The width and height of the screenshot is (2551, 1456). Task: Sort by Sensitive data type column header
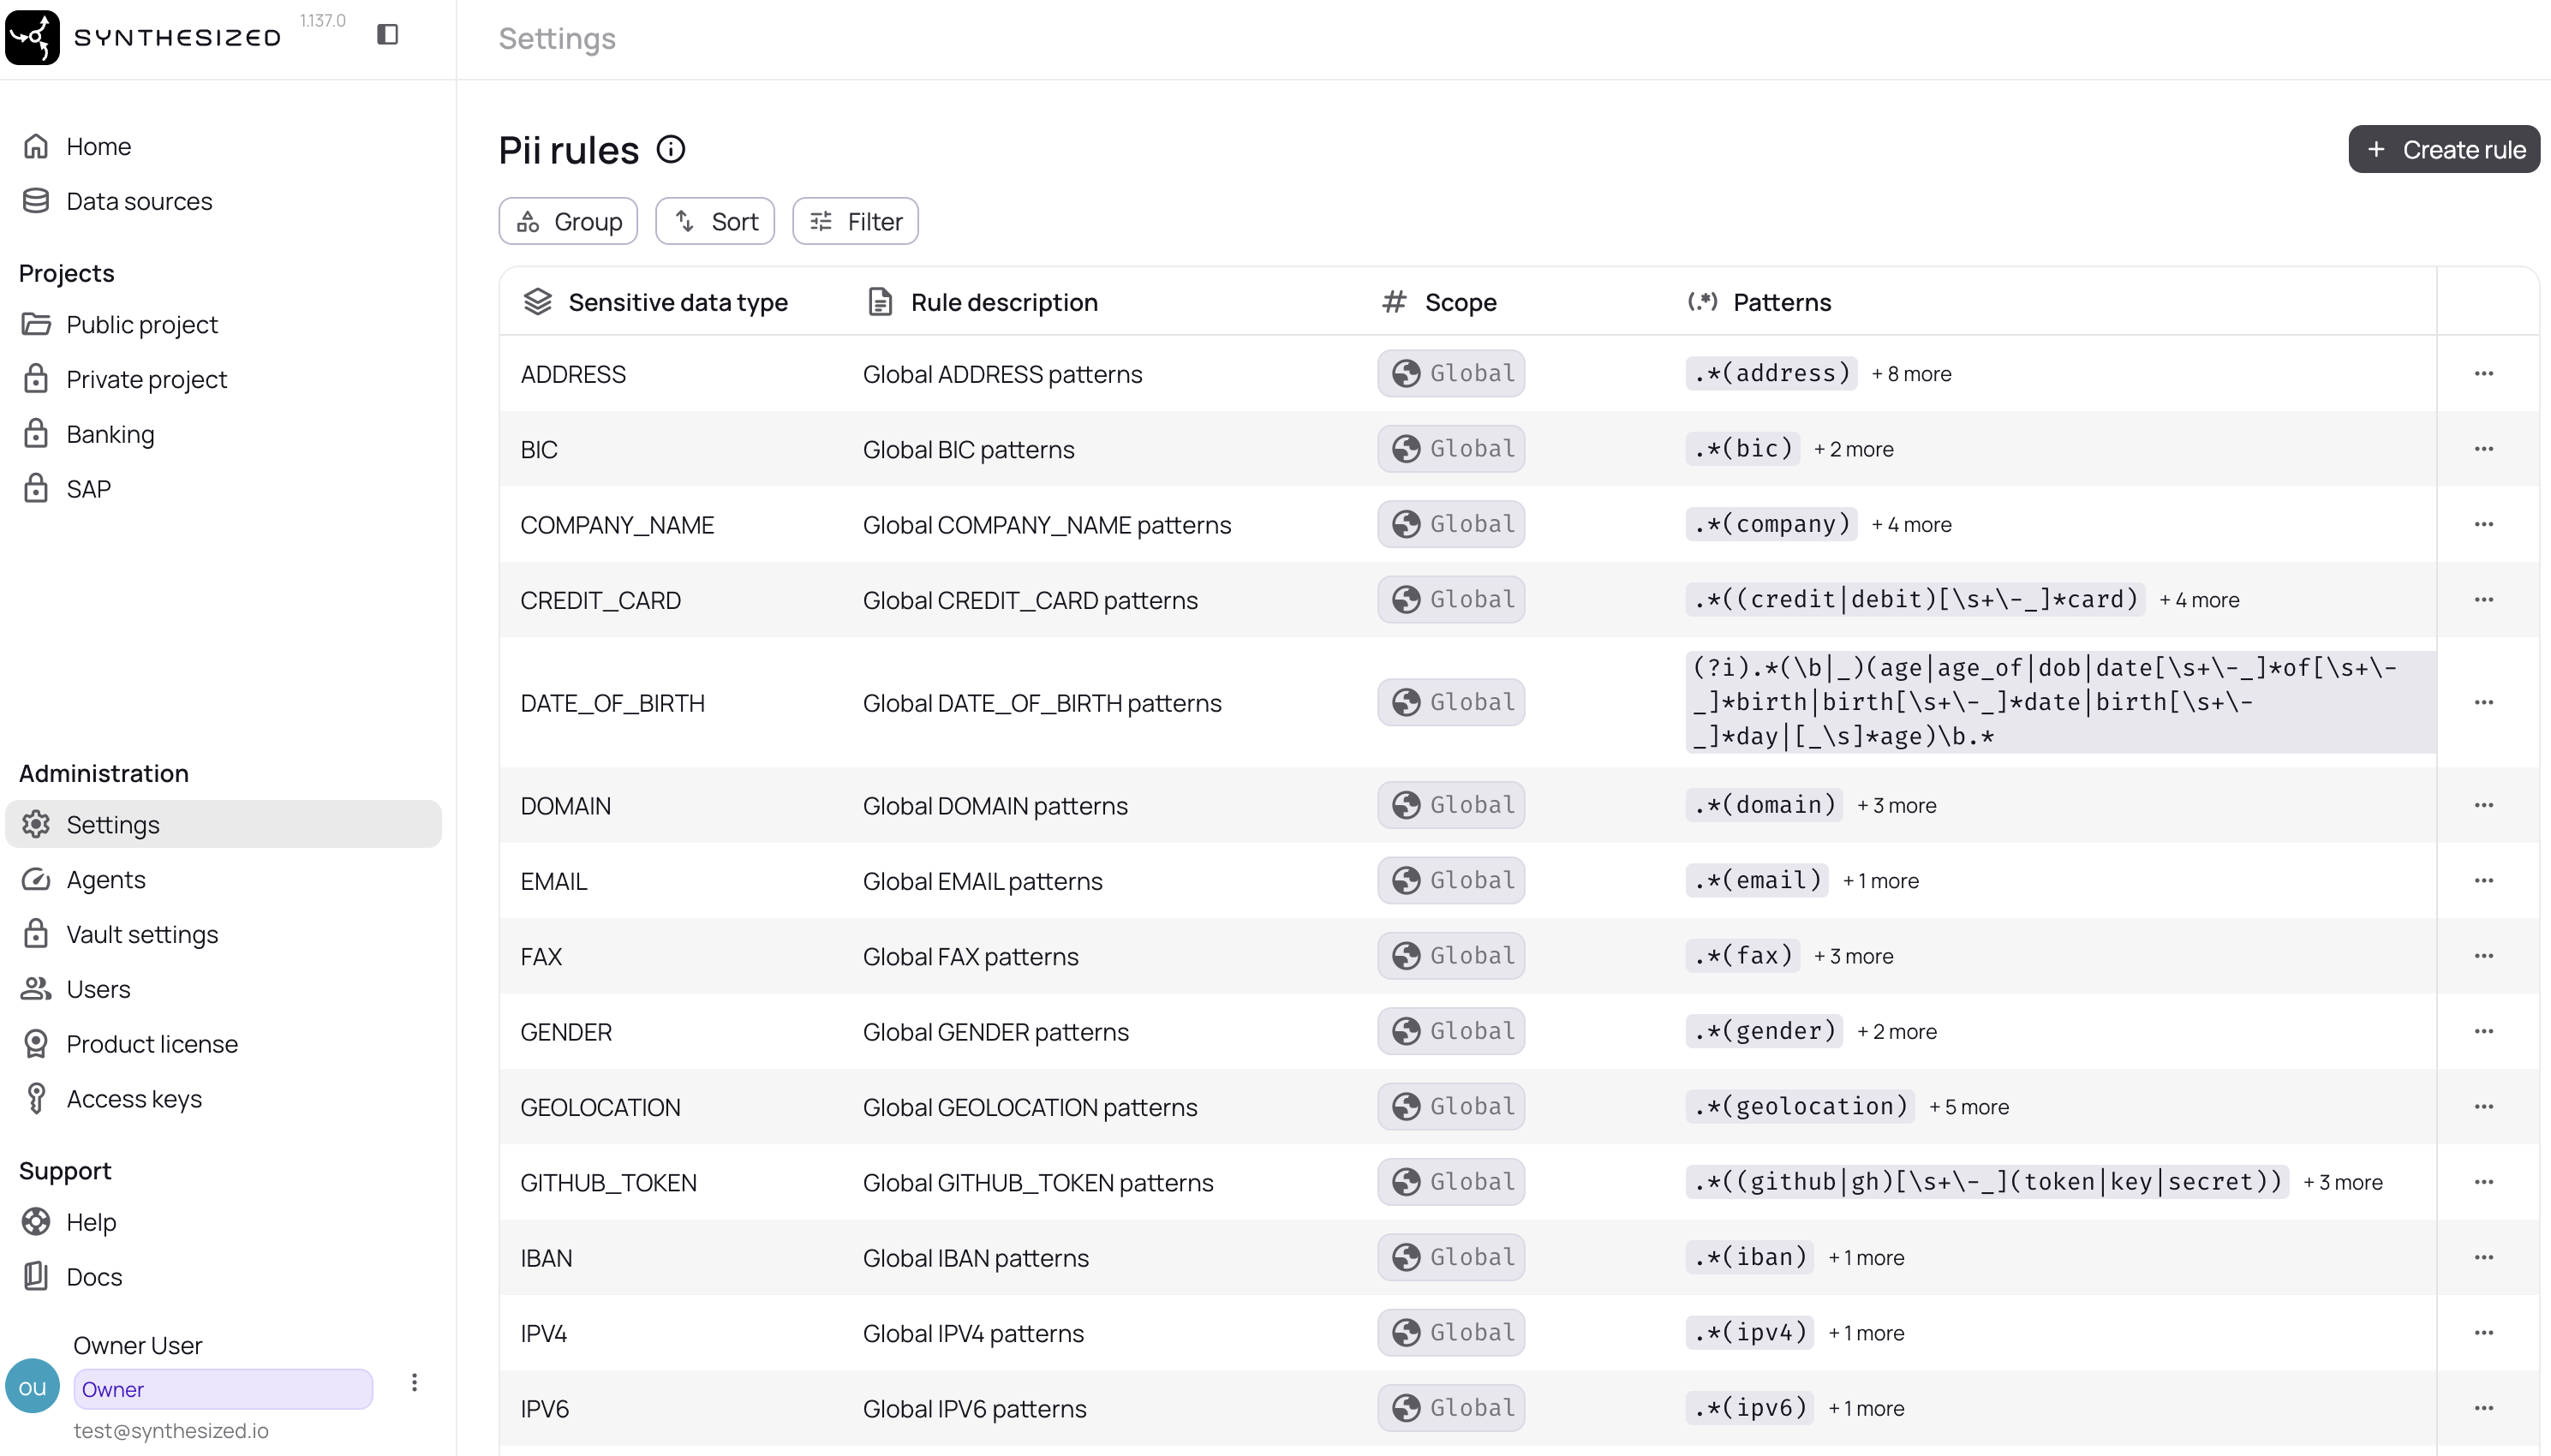click(x=677, y=302)
